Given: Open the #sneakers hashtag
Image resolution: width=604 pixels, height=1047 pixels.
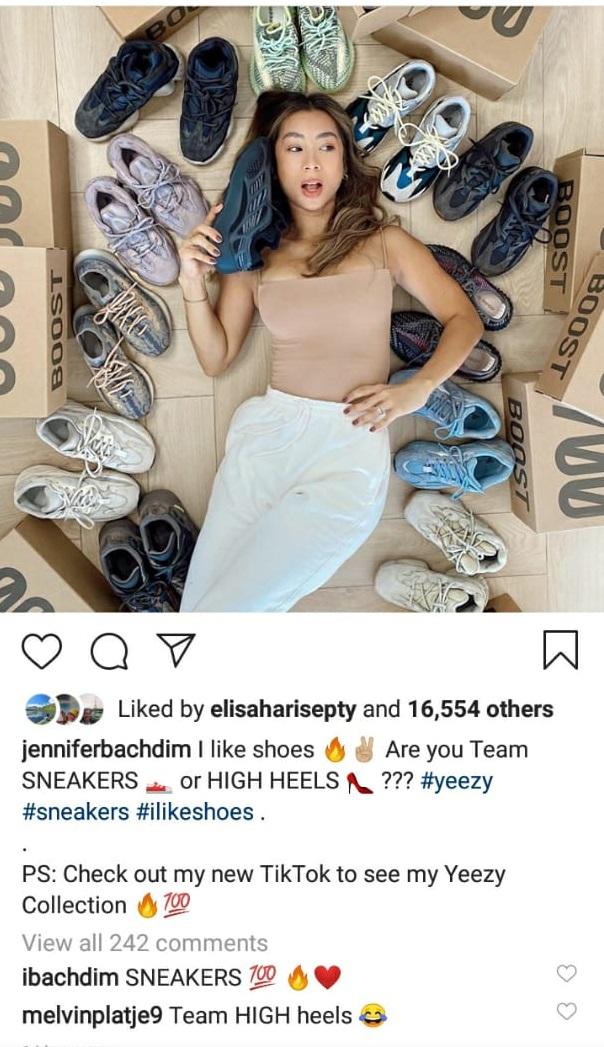Looking at the screenshot, I should 75,812.
